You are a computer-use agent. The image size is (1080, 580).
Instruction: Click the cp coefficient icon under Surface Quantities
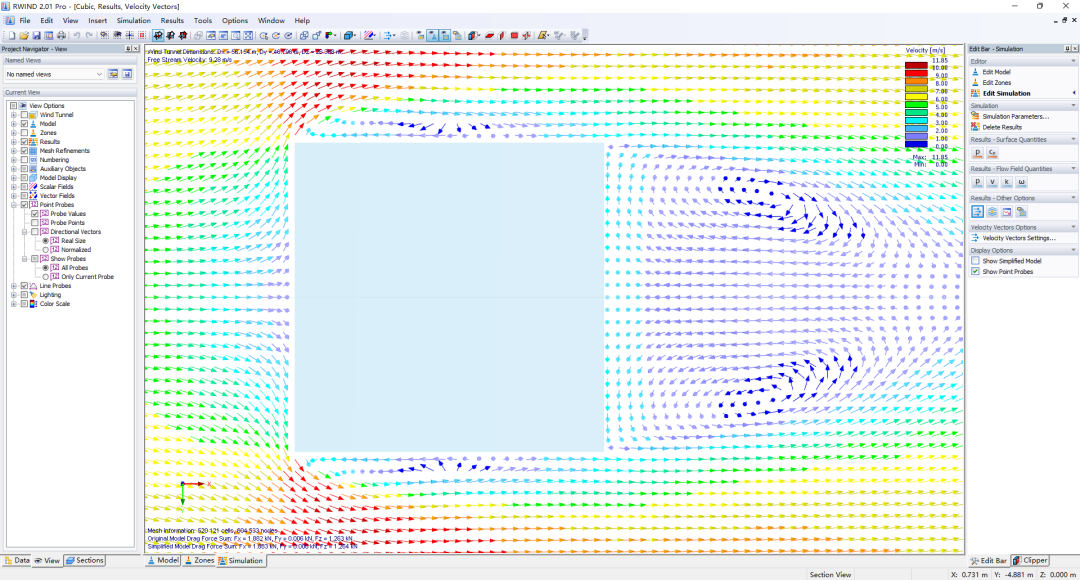pyautogui.click(x=992, y=153)
